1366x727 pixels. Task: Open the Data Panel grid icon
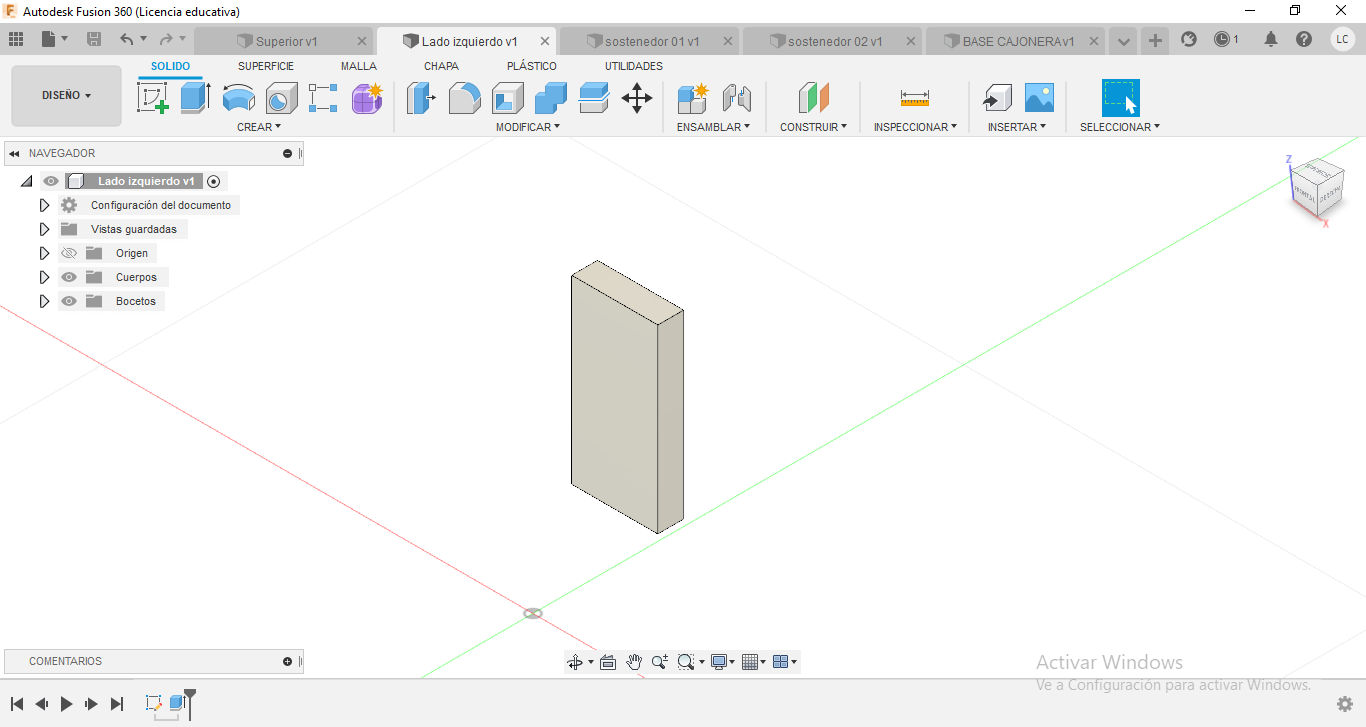(x=16, y=39)
